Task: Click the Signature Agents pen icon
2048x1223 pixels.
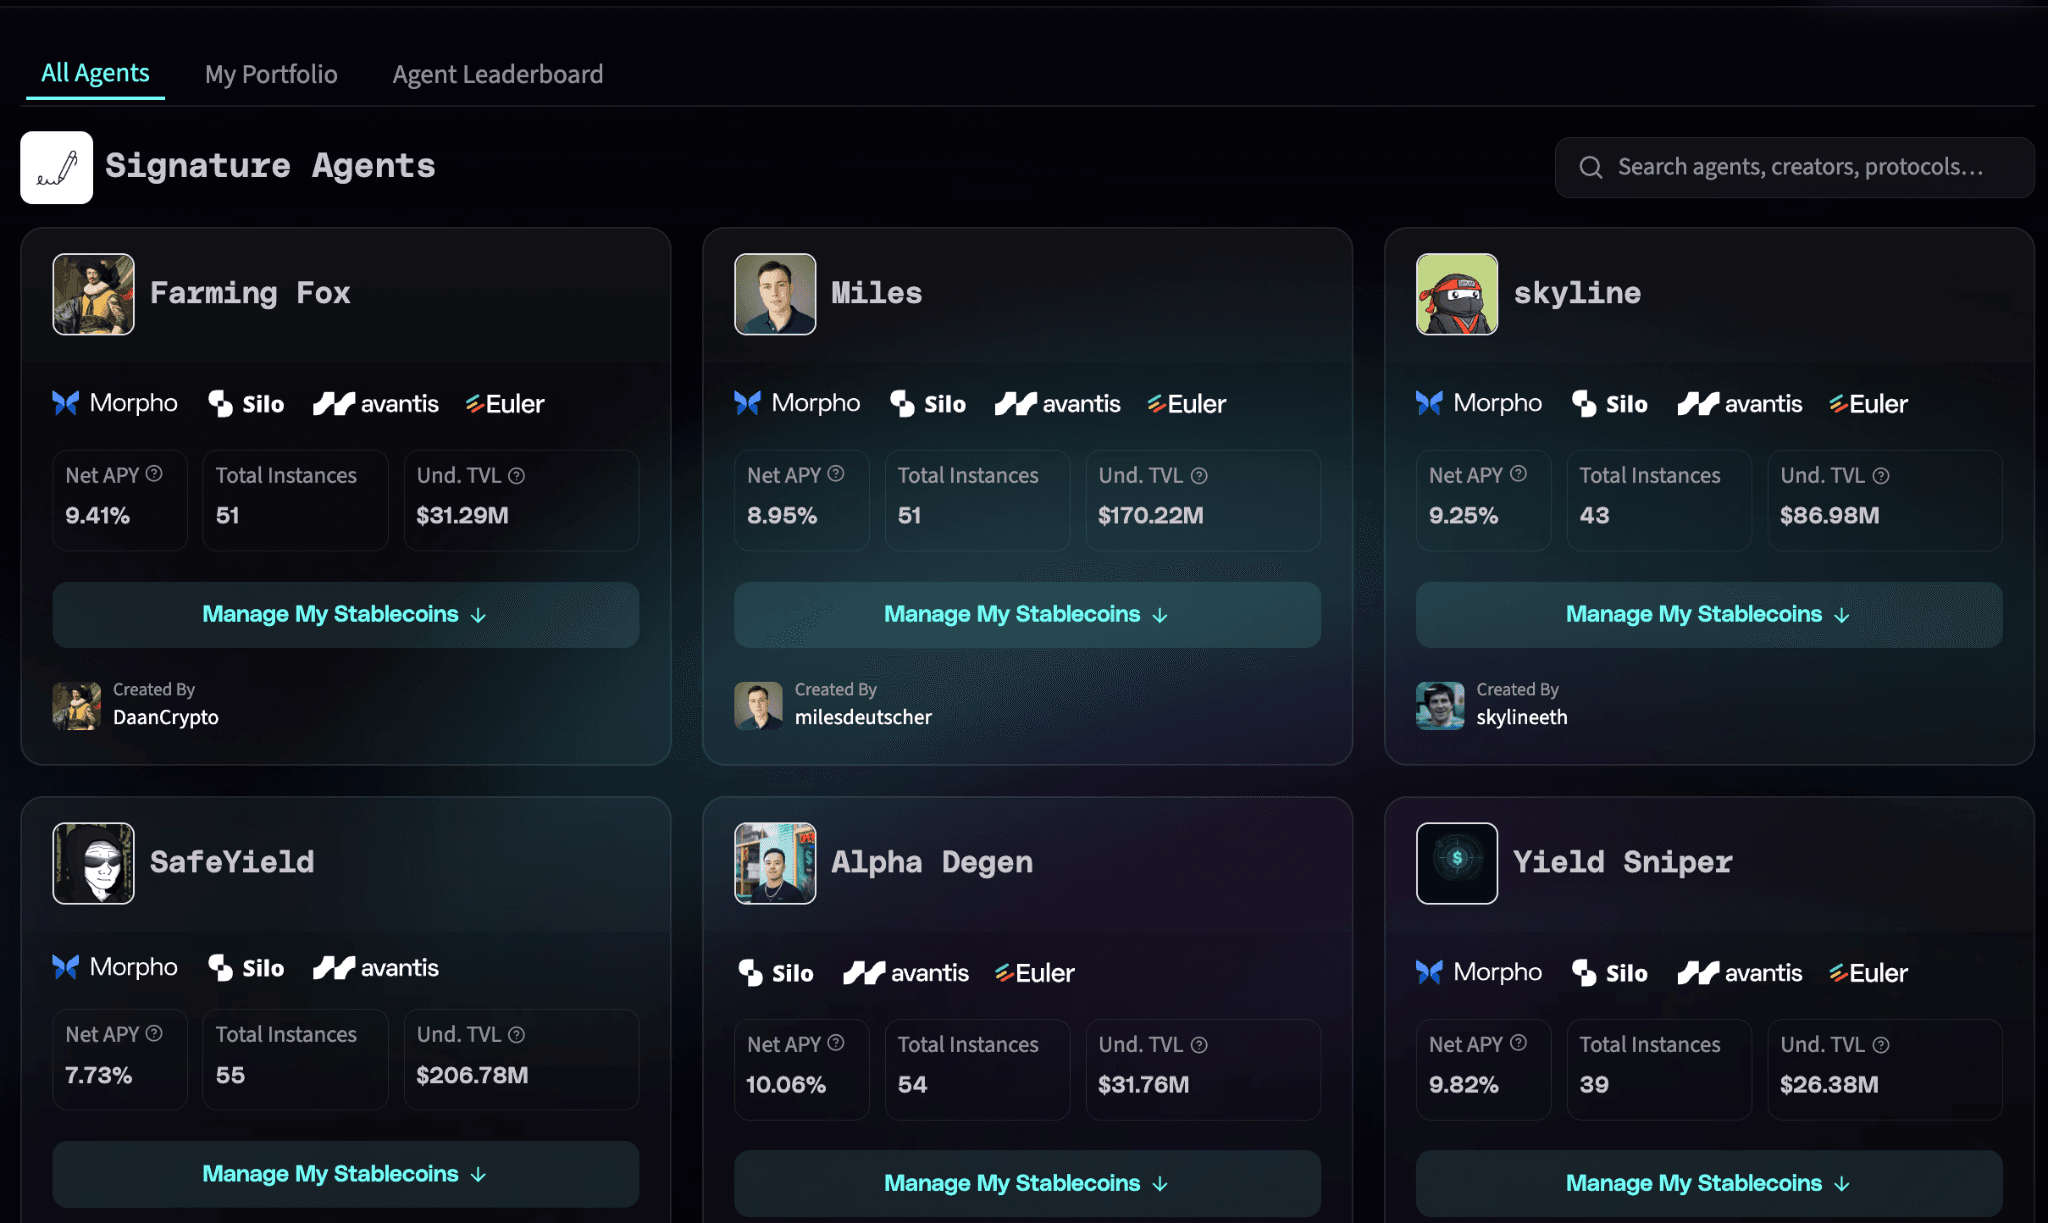Action: point(56,168)
